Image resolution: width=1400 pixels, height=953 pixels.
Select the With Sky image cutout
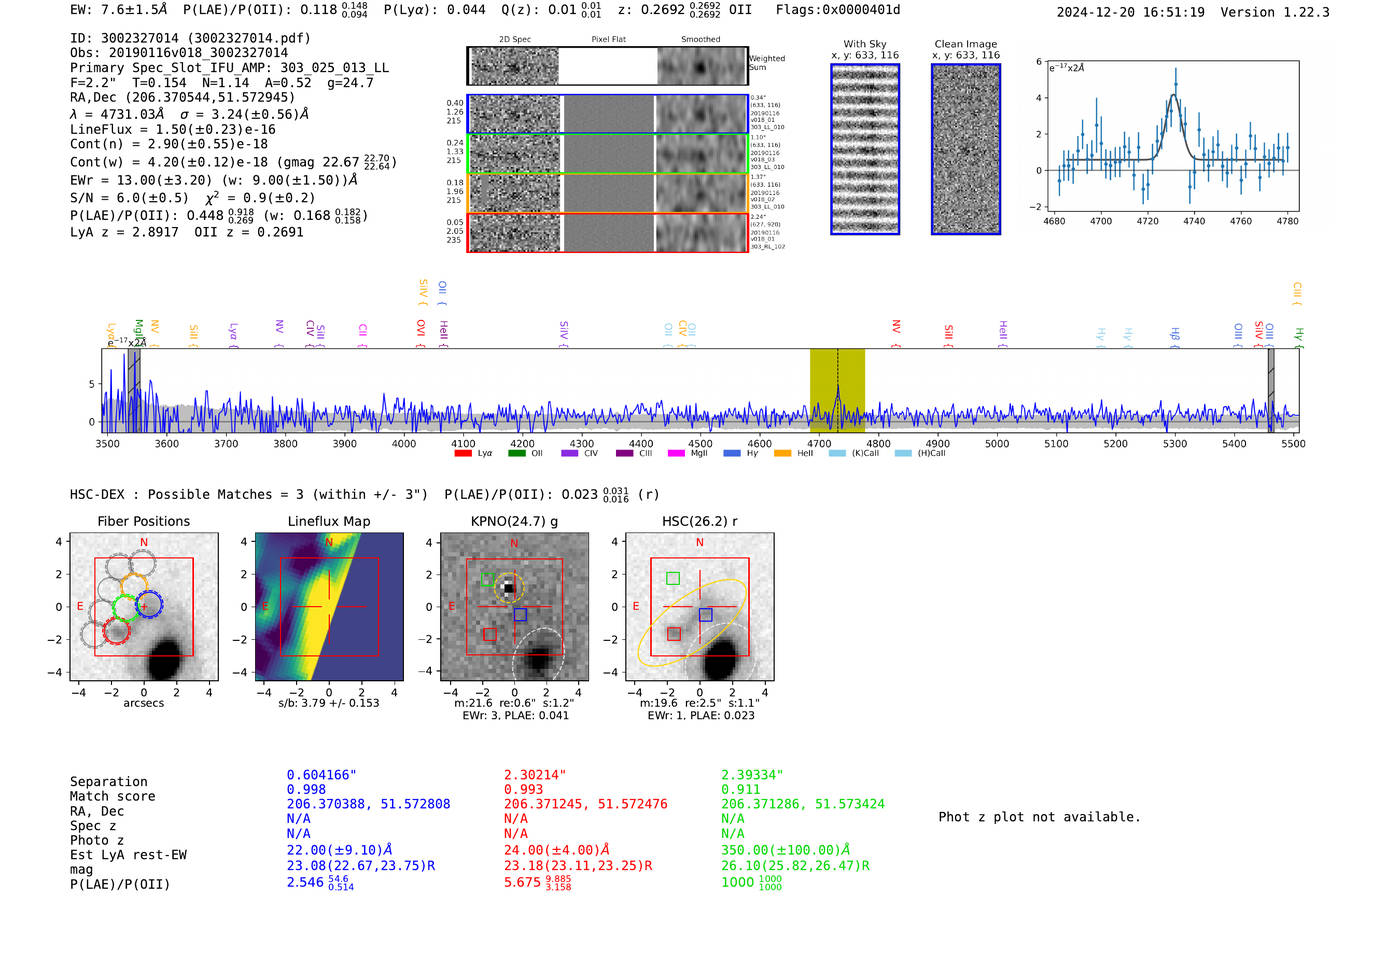[x=865, y=149]
